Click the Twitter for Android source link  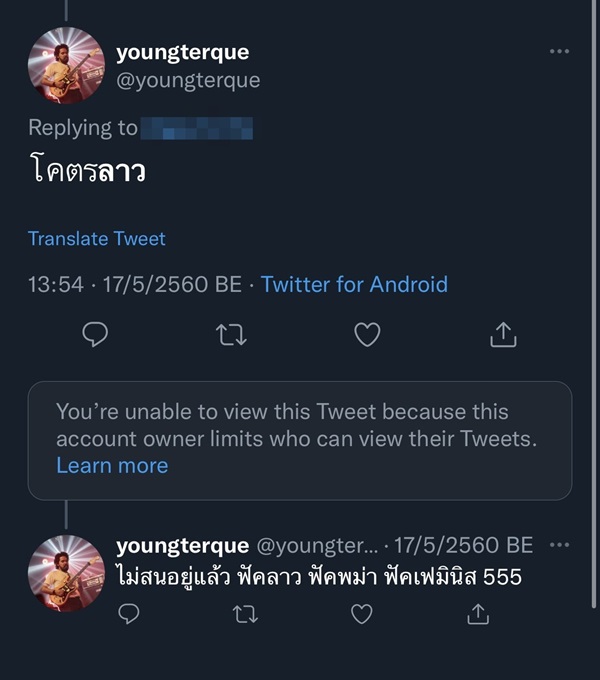(354, 284)
